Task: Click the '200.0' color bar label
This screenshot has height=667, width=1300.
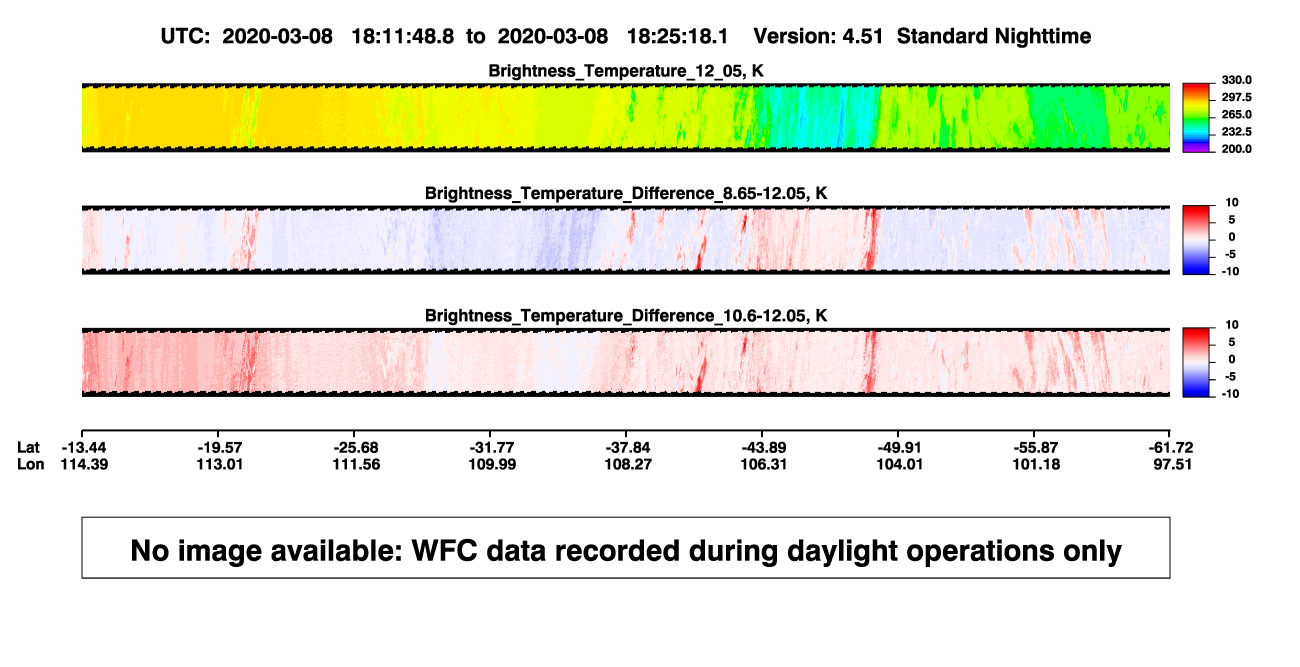Action: tap(1236, 148)
